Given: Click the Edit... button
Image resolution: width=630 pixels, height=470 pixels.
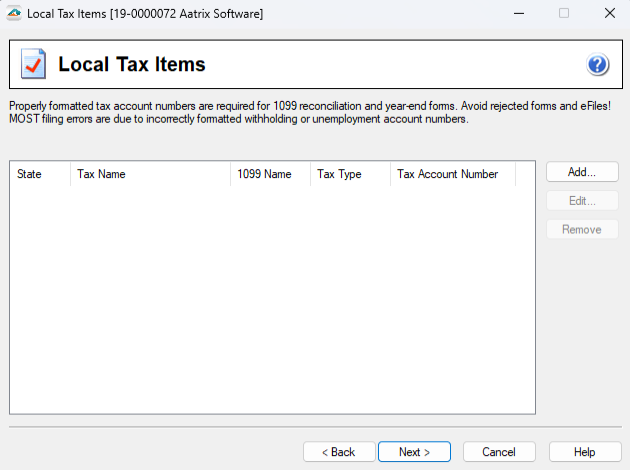Looking at the screenshot, I should (582, 201).
